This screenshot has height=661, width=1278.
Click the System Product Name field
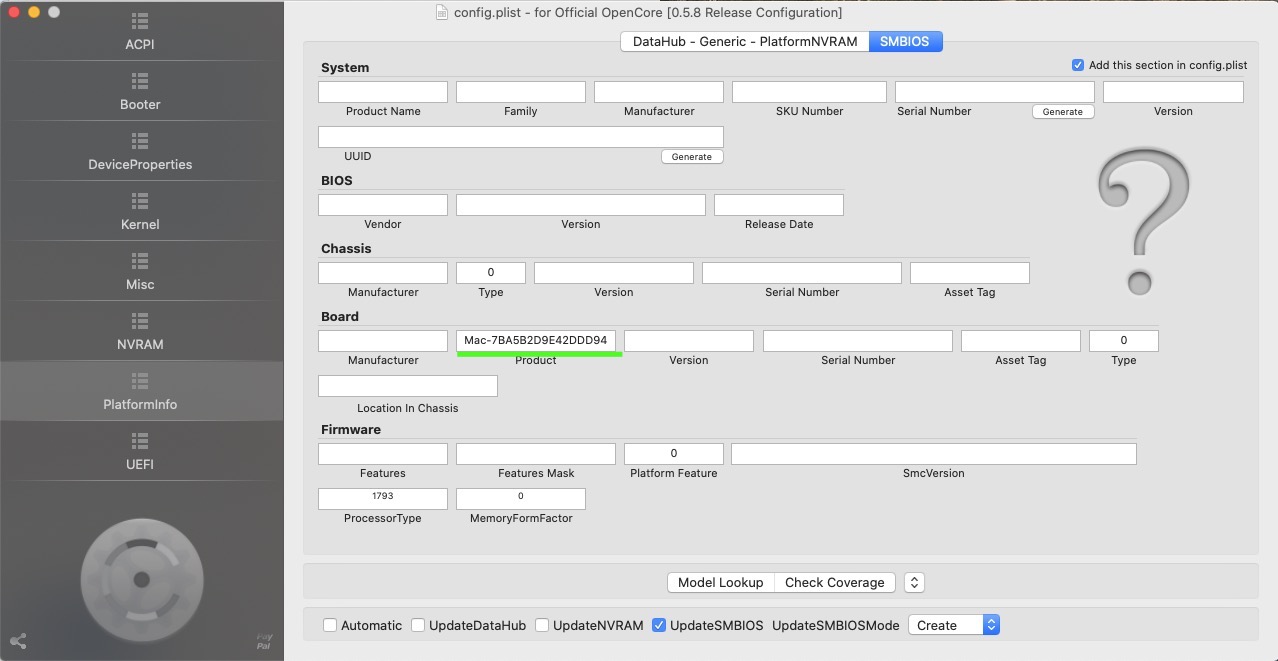coord(383,92)
